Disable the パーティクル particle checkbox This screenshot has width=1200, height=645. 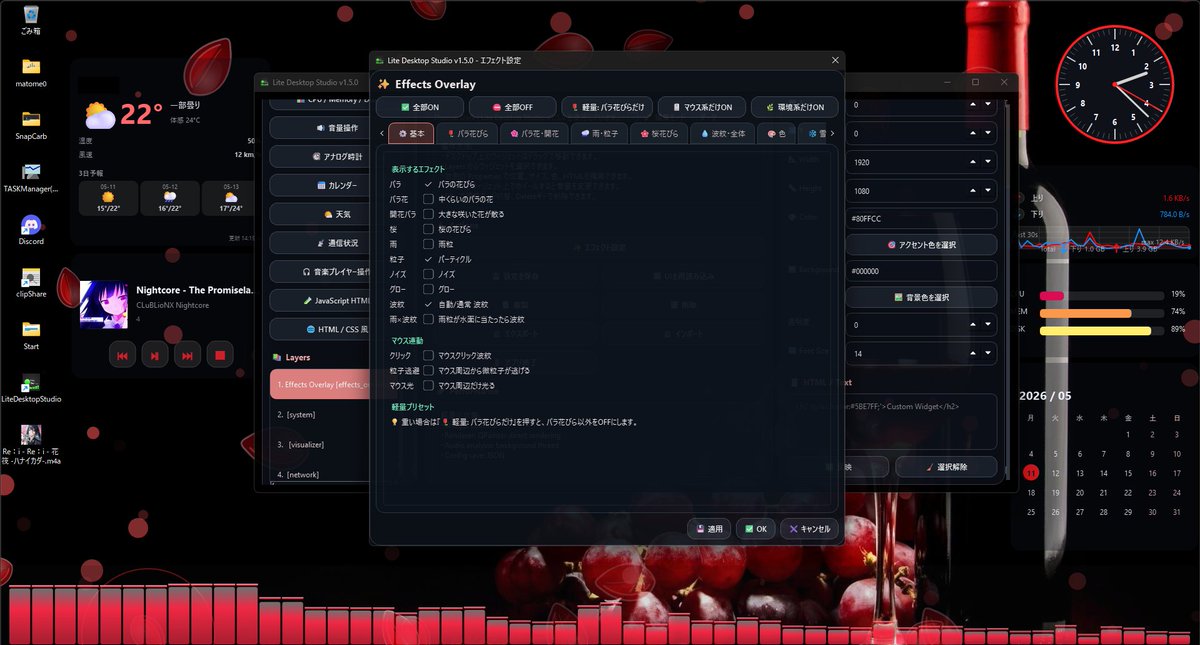click(428, 259)
